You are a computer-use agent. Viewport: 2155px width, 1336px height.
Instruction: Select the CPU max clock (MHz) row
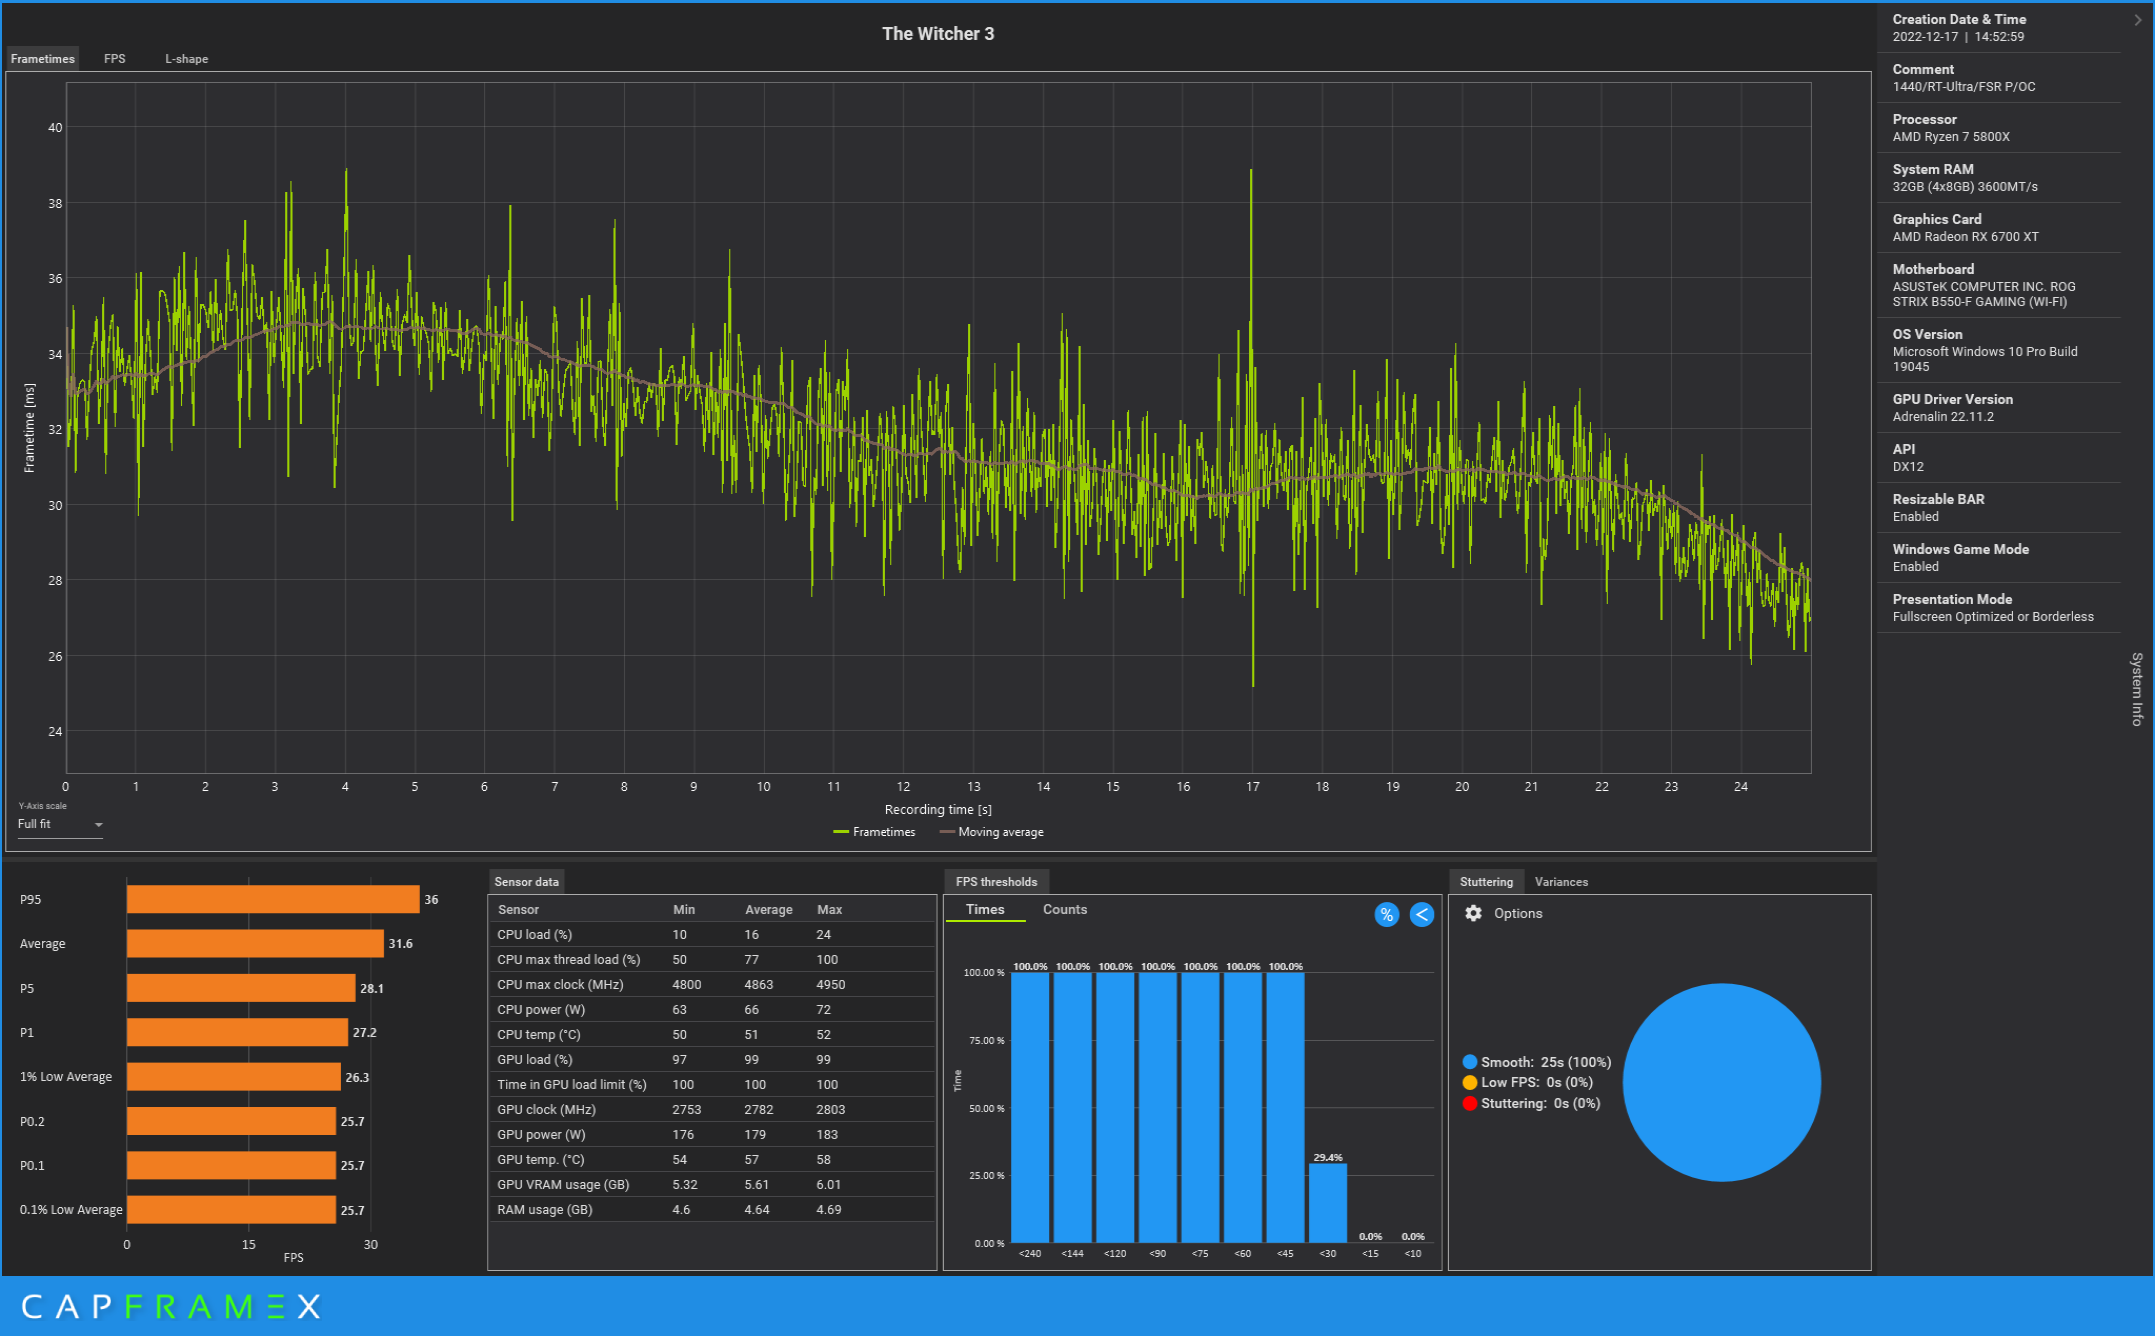click(712, 984)
